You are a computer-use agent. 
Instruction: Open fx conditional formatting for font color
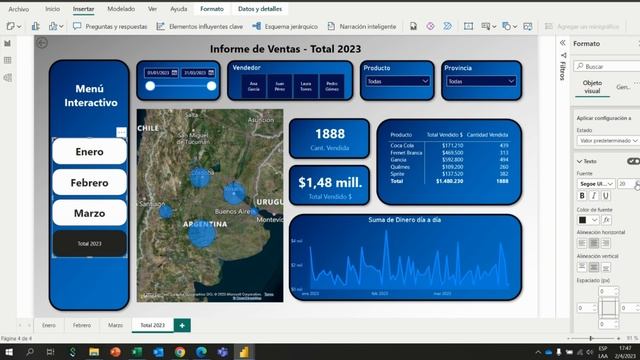tap(607, 220)
